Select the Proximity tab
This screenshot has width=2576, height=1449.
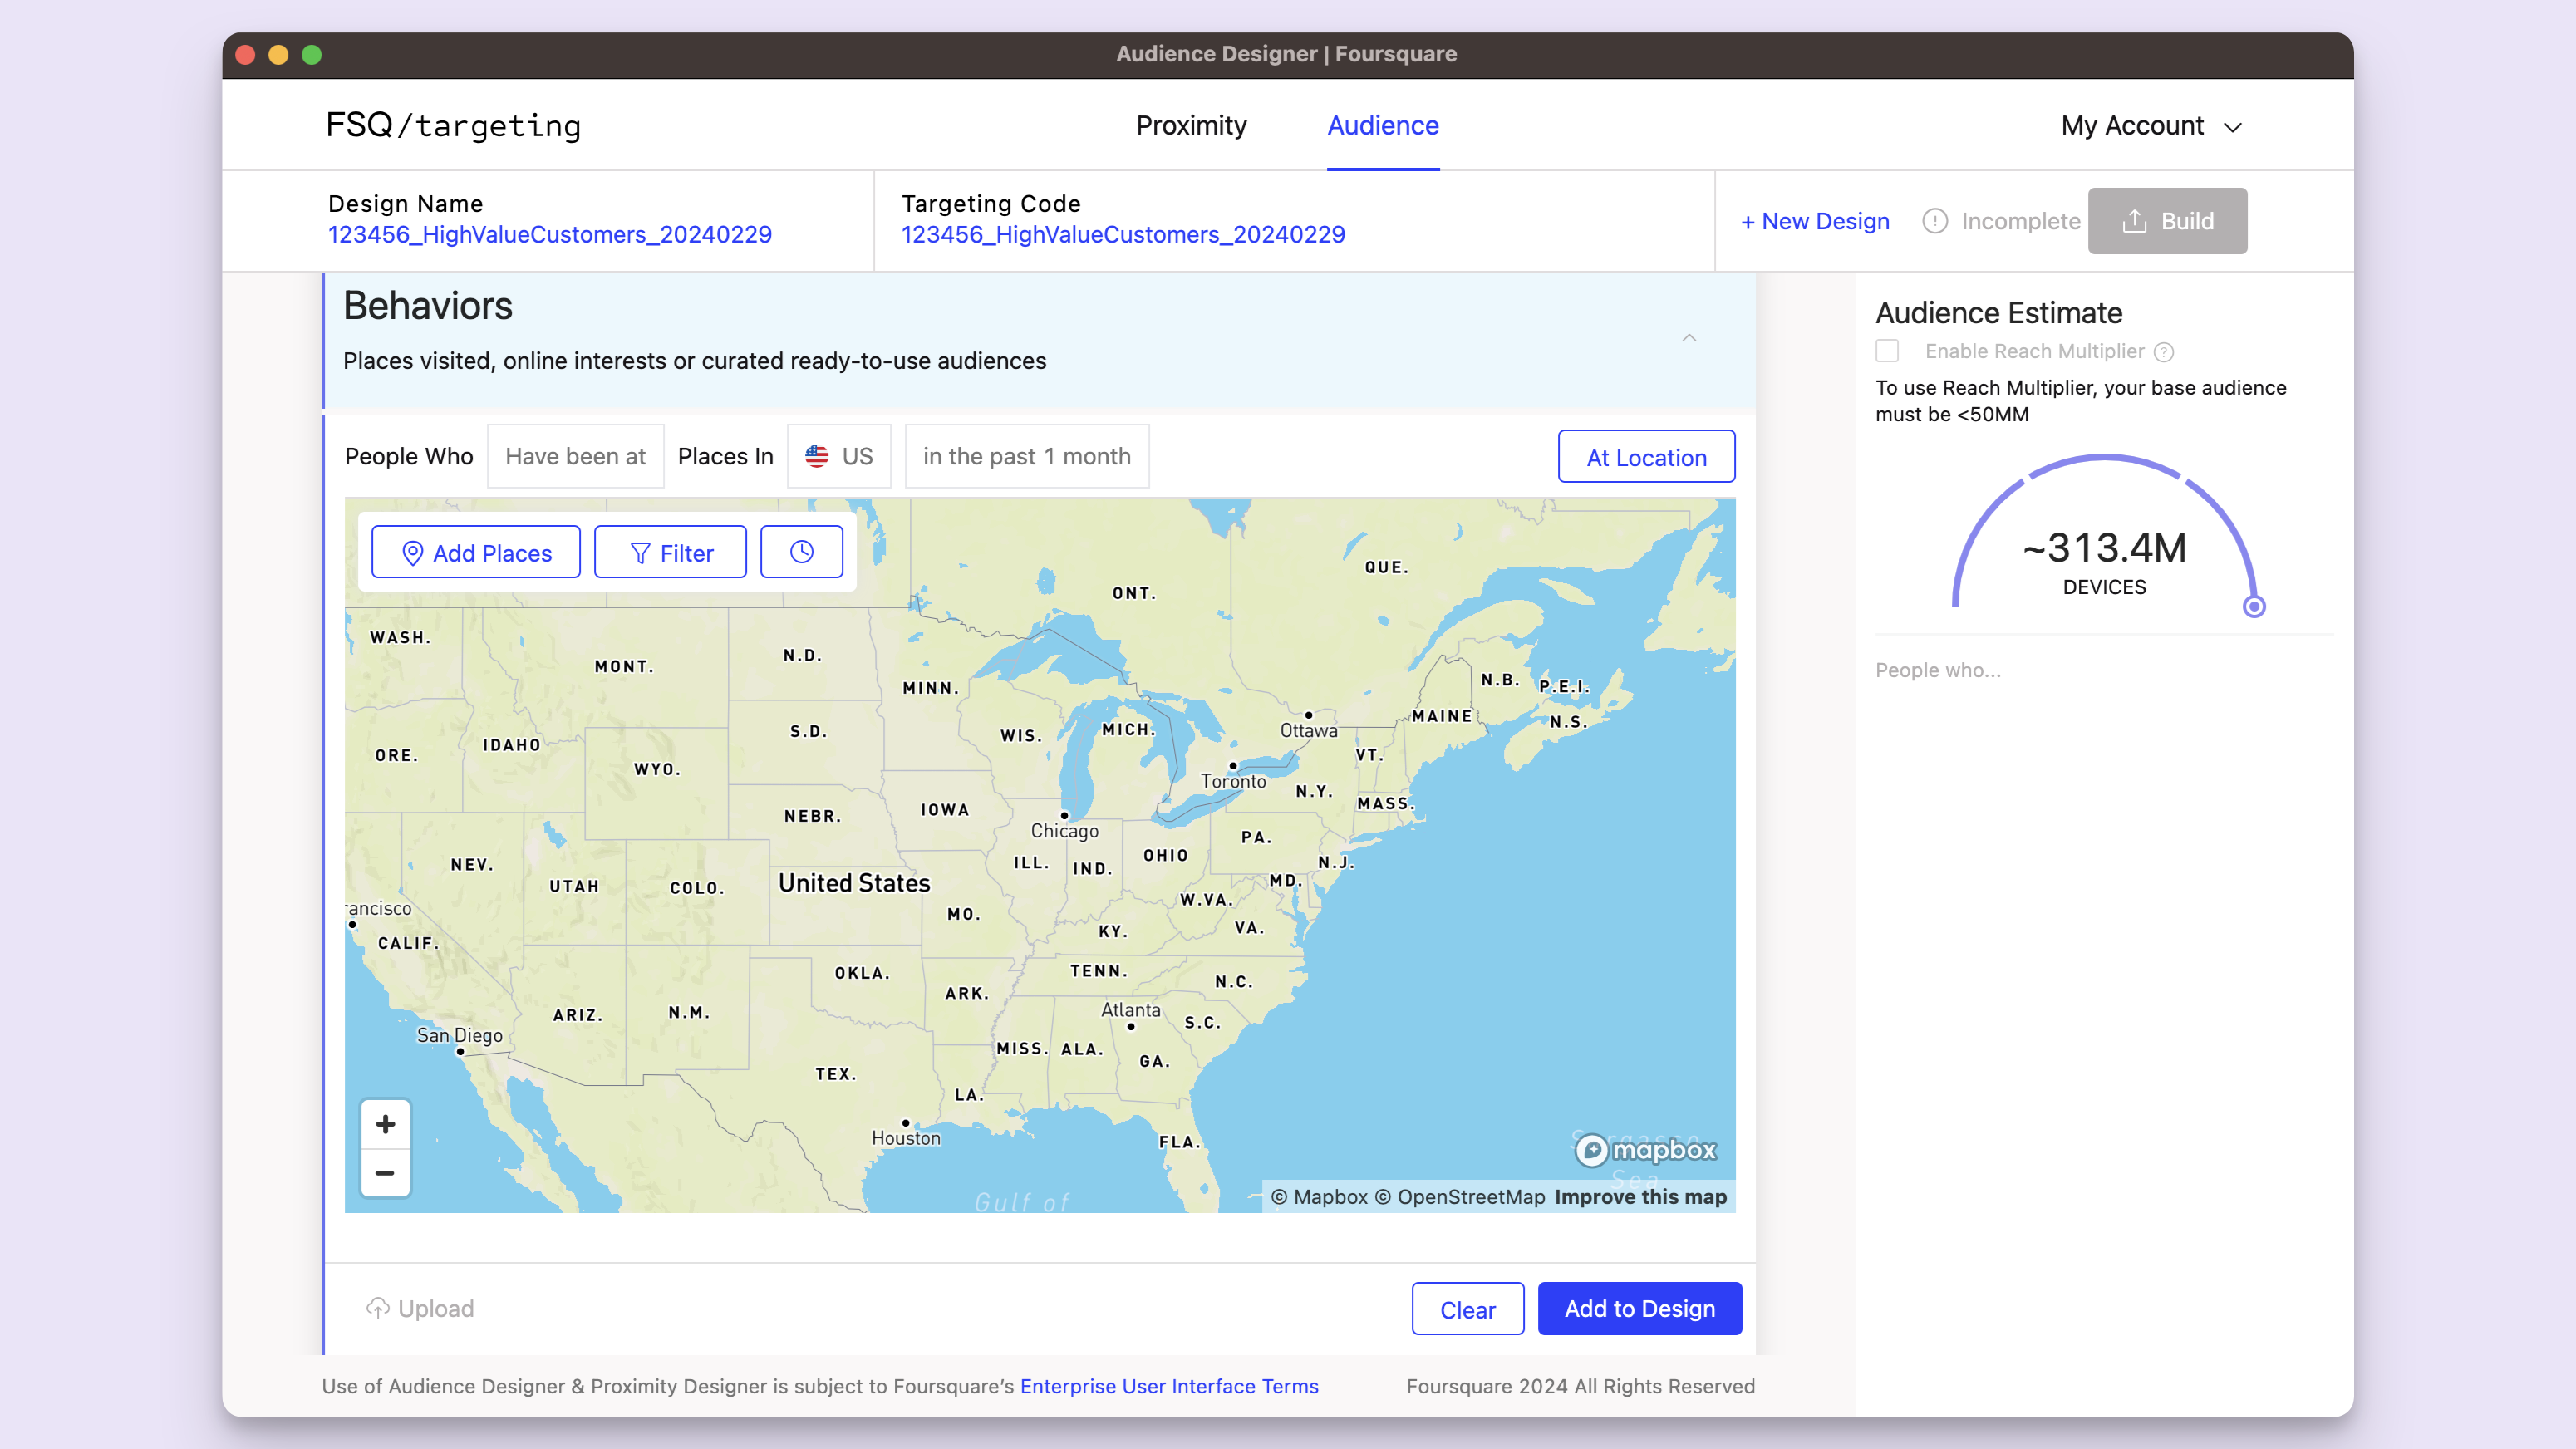[x=1191, y=125]
